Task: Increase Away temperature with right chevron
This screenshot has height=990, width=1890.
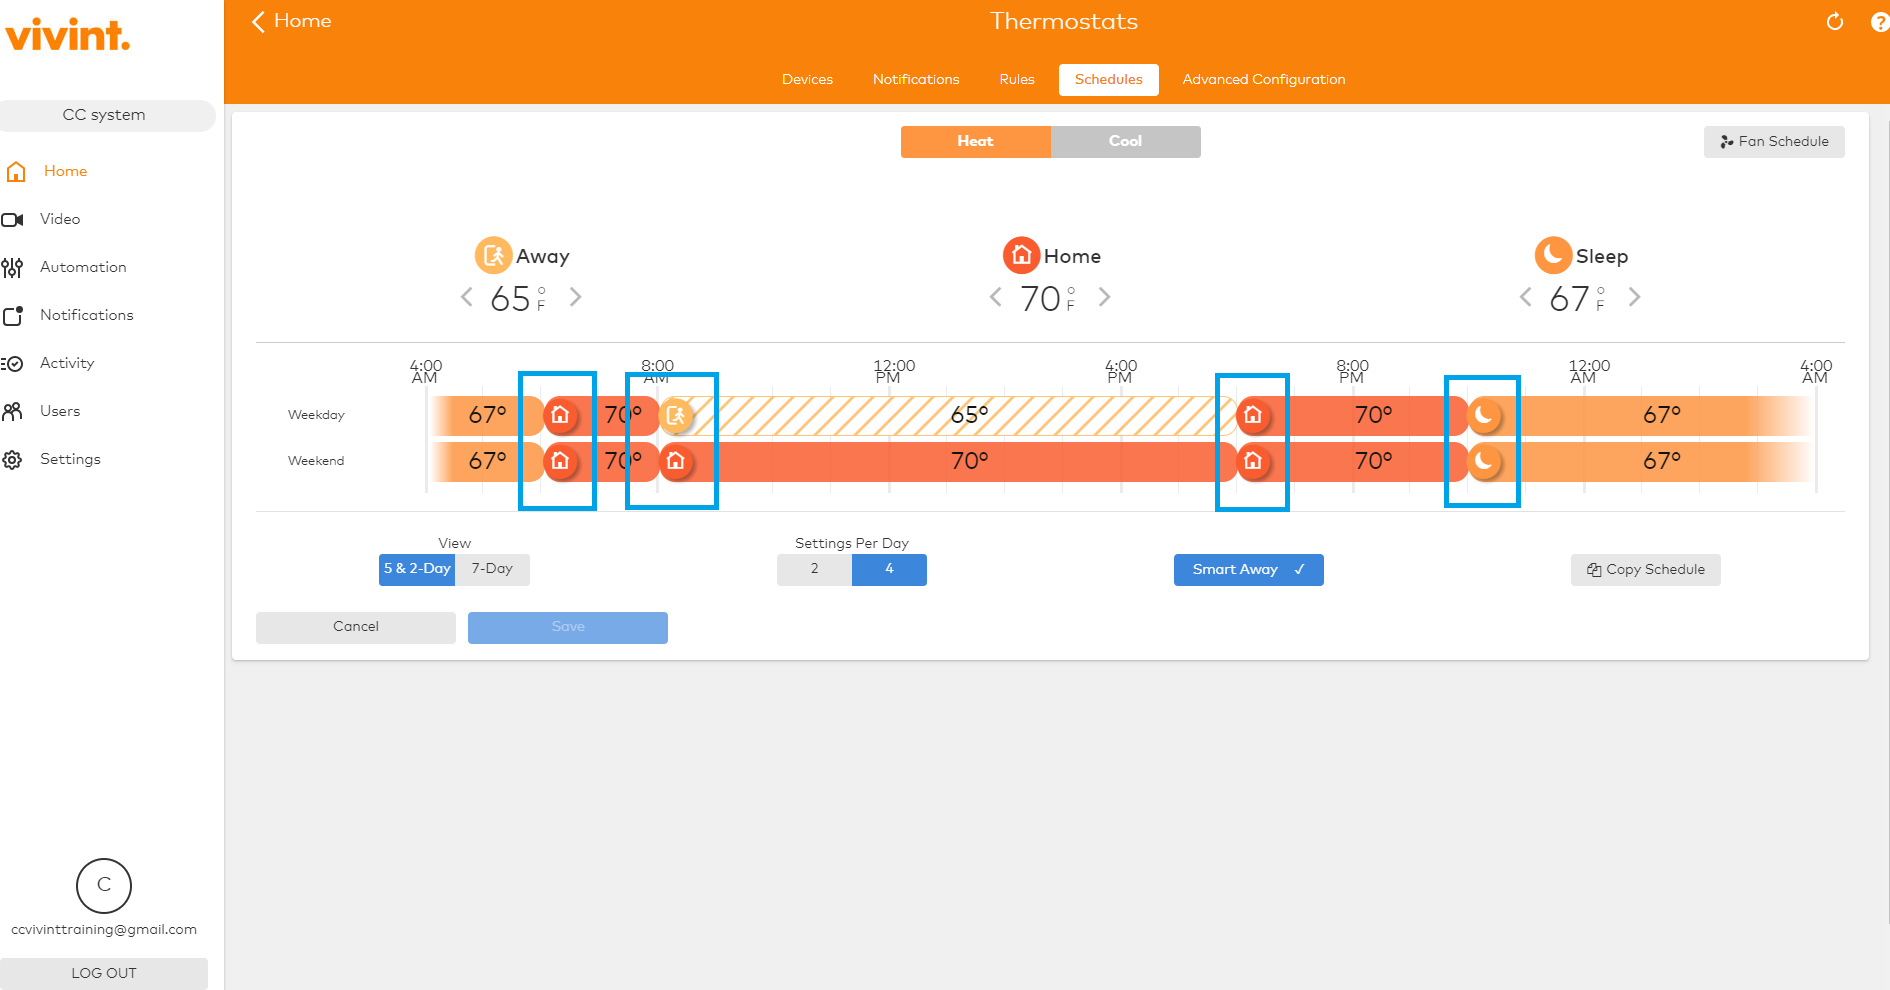Action: pos(575,297)
